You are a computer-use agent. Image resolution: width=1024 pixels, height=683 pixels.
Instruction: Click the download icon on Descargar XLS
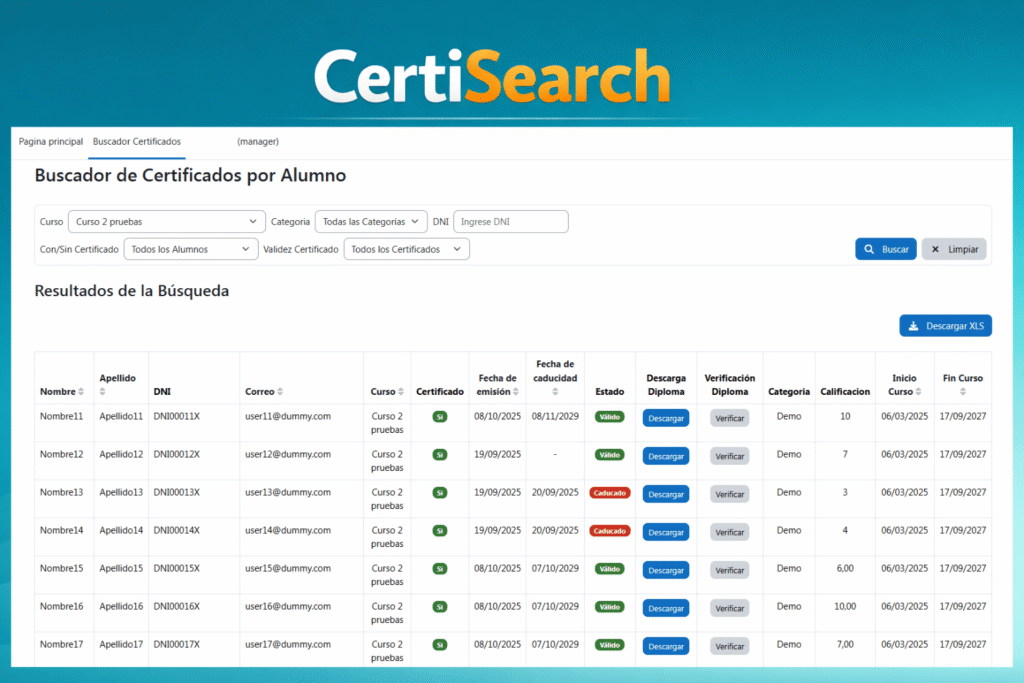915,325
